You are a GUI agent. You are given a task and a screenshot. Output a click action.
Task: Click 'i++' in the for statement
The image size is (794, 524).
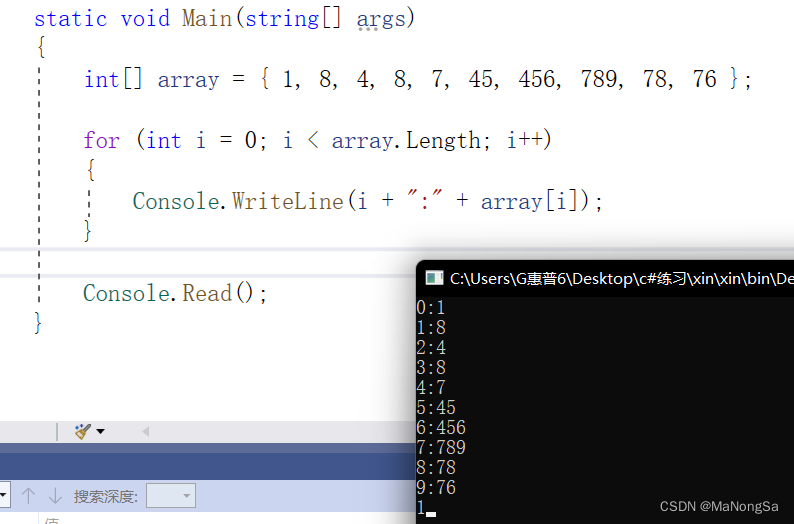pos(525,140)
